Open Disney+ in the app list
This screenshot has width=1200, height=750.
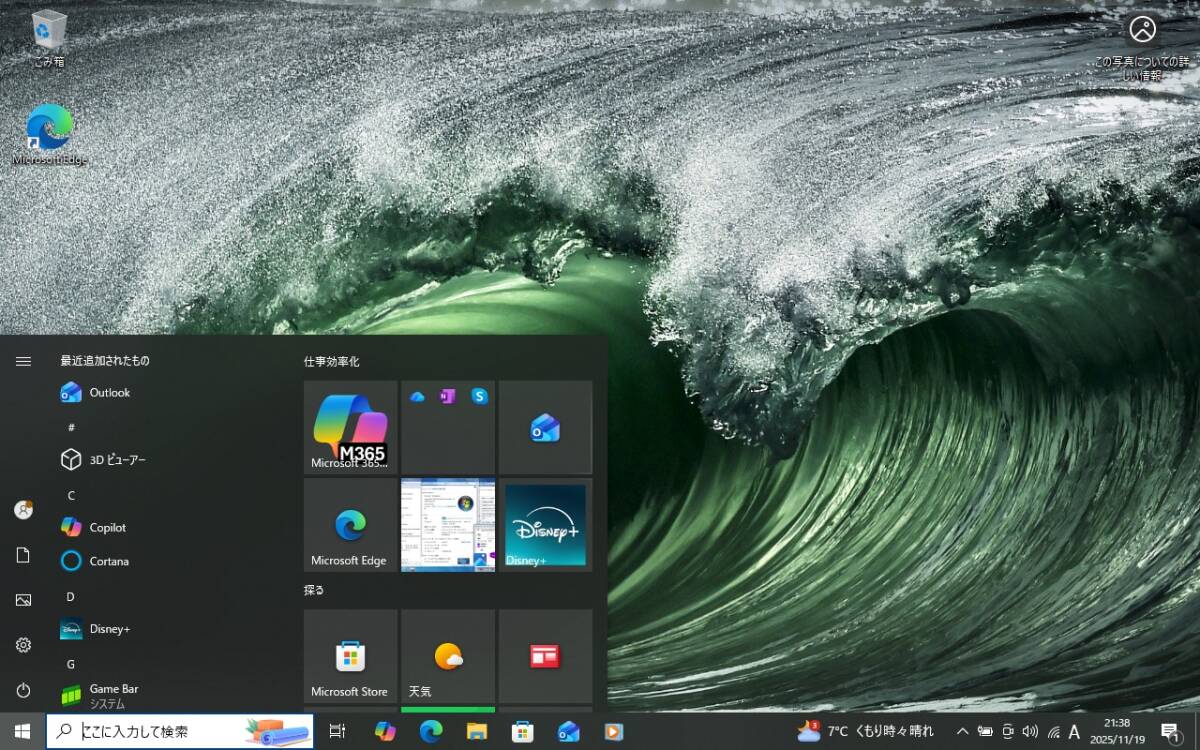(170, 629)
